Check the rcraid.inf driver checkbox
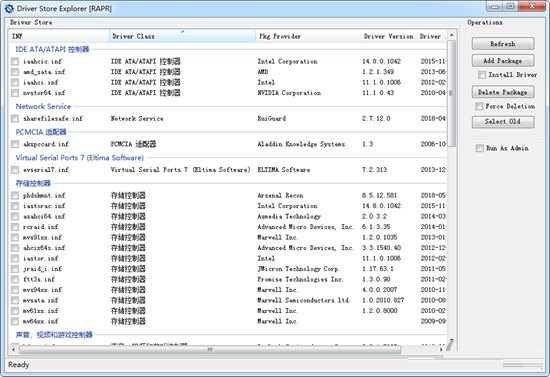Image resolution: width=550 pixels, height=377 pixels. [x=15, y=227]
